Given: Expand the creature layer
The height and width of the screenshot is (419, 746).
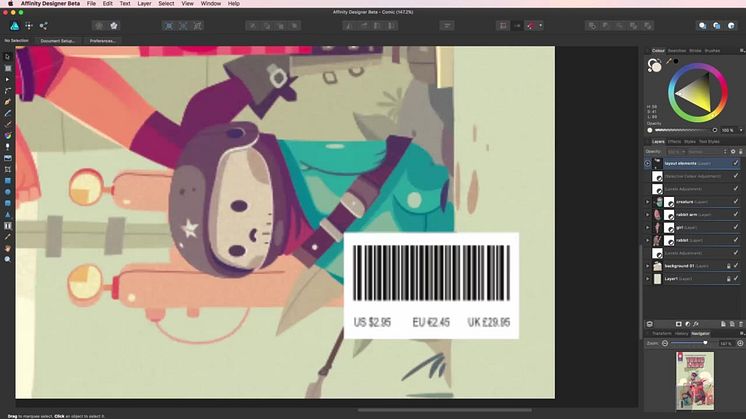Looking at the screenshot, I should [648, 202].
